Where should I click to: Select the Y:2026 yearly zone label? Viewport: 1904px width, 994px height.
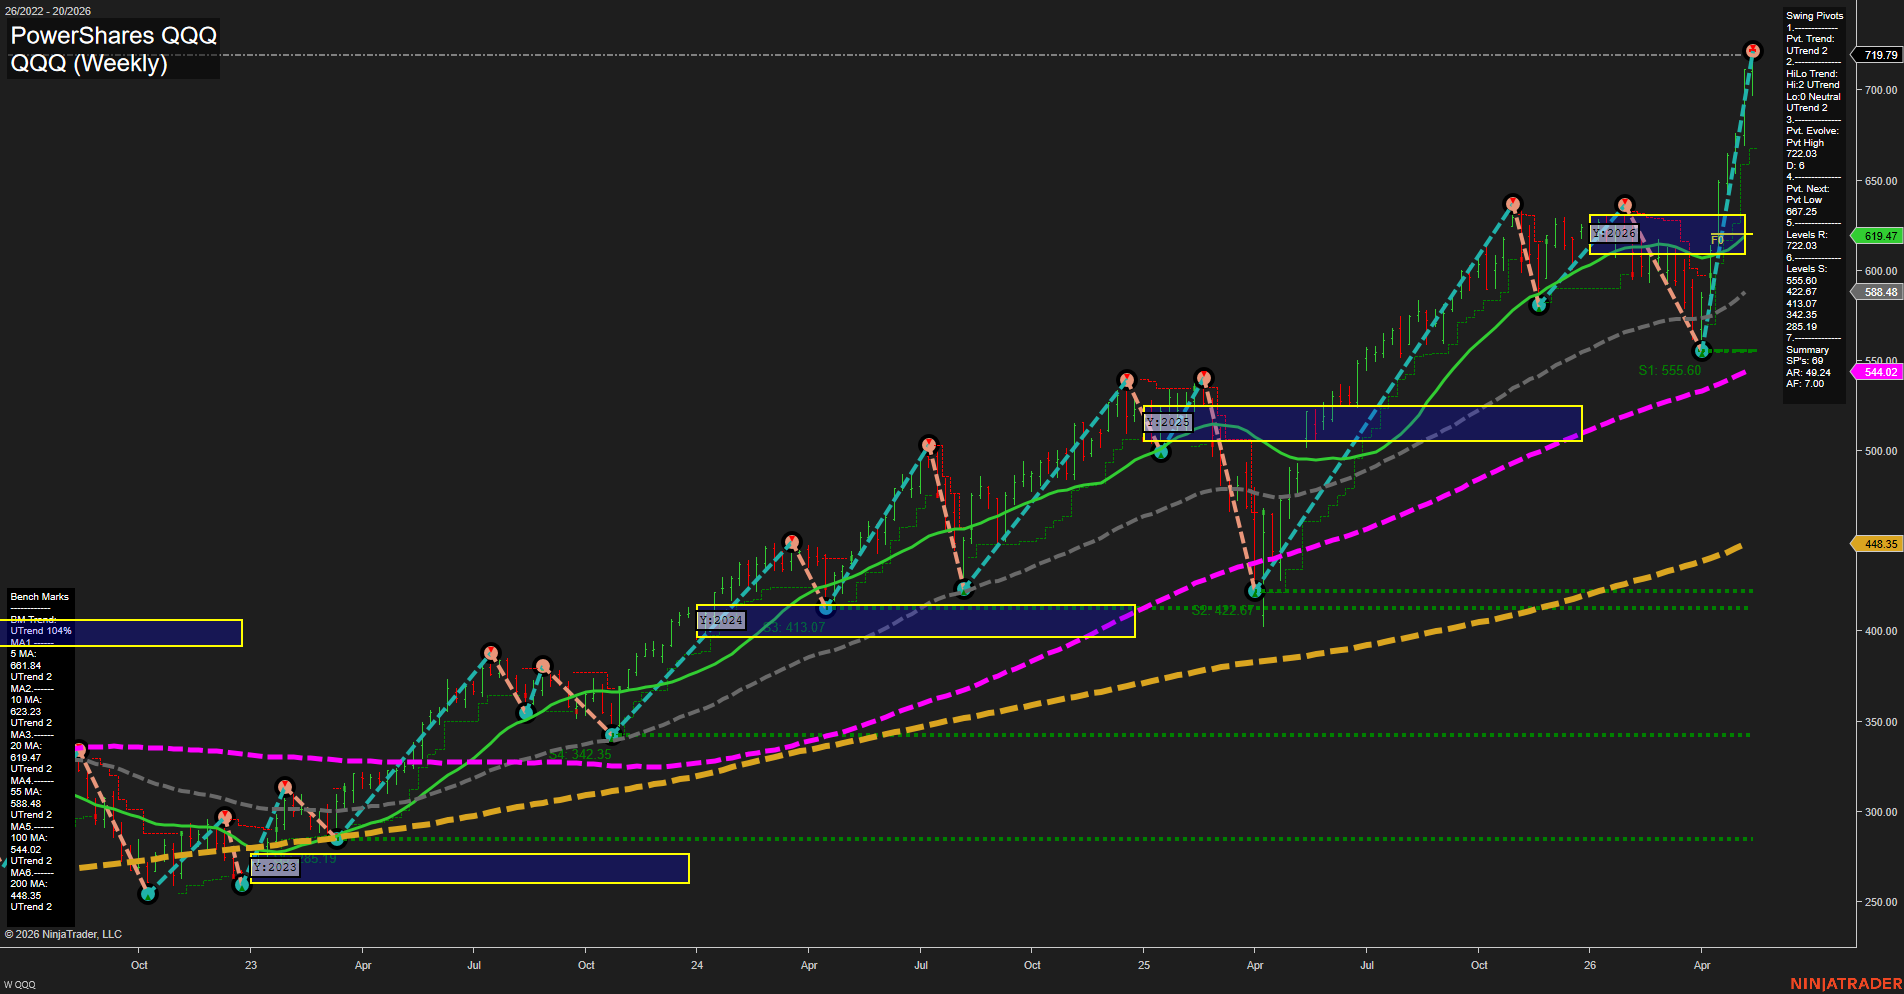[x=1614, y=233]
